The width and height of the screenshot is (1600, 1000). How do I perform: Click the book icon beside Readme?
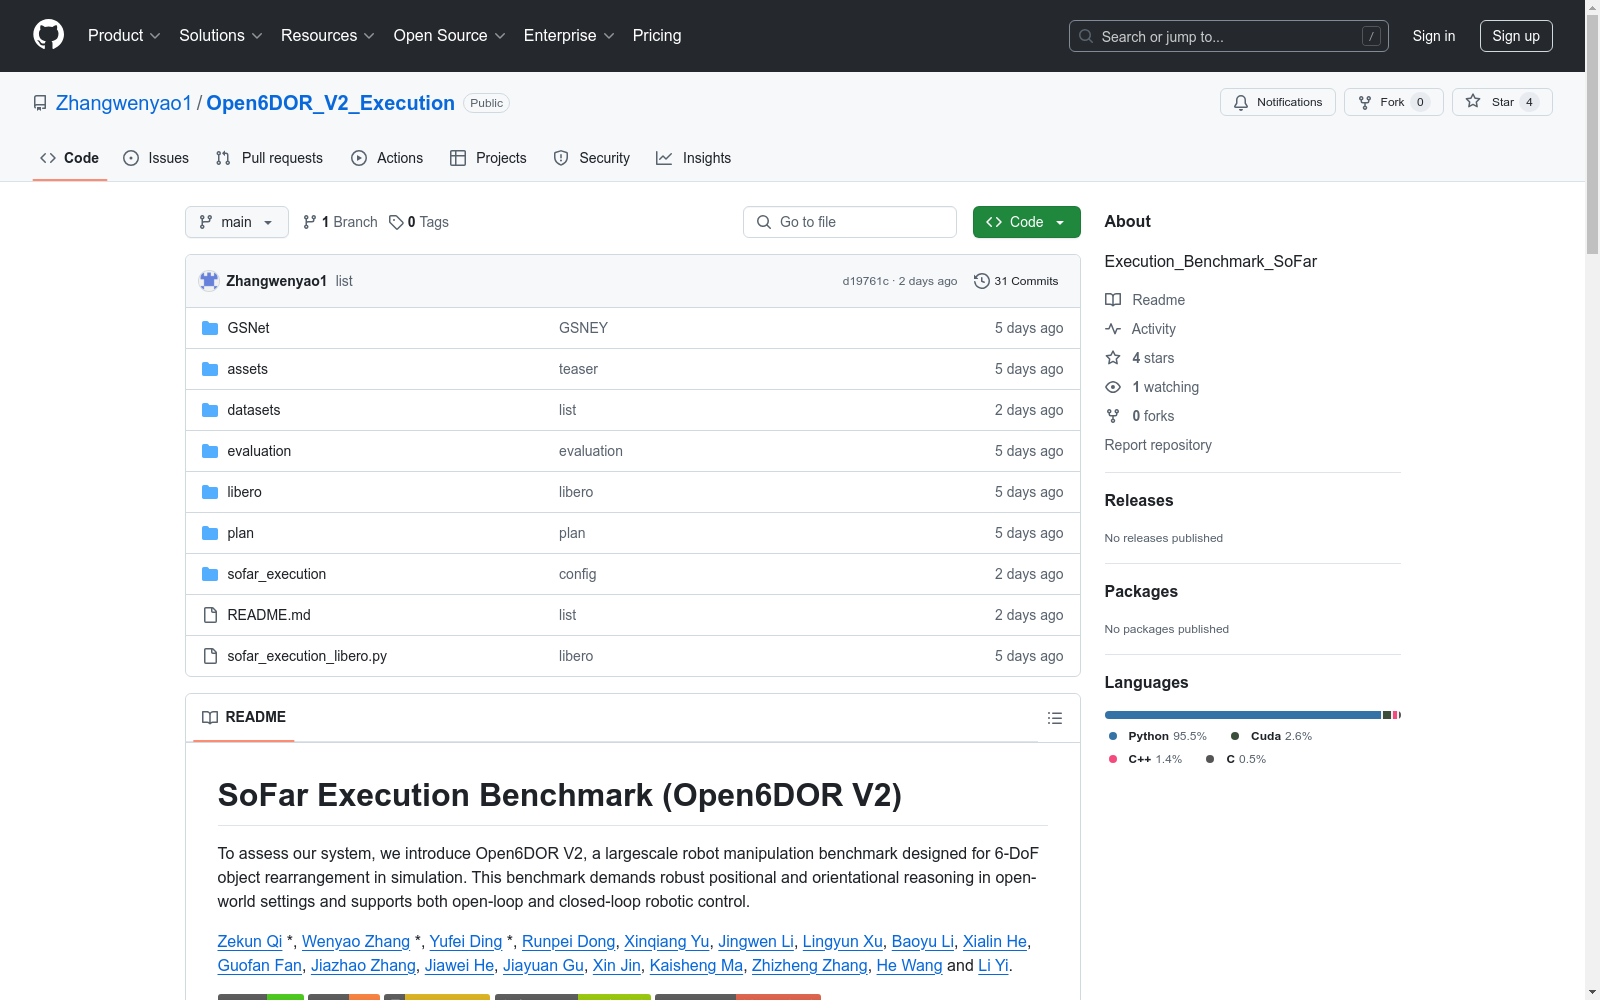[x=1113, y=300]
